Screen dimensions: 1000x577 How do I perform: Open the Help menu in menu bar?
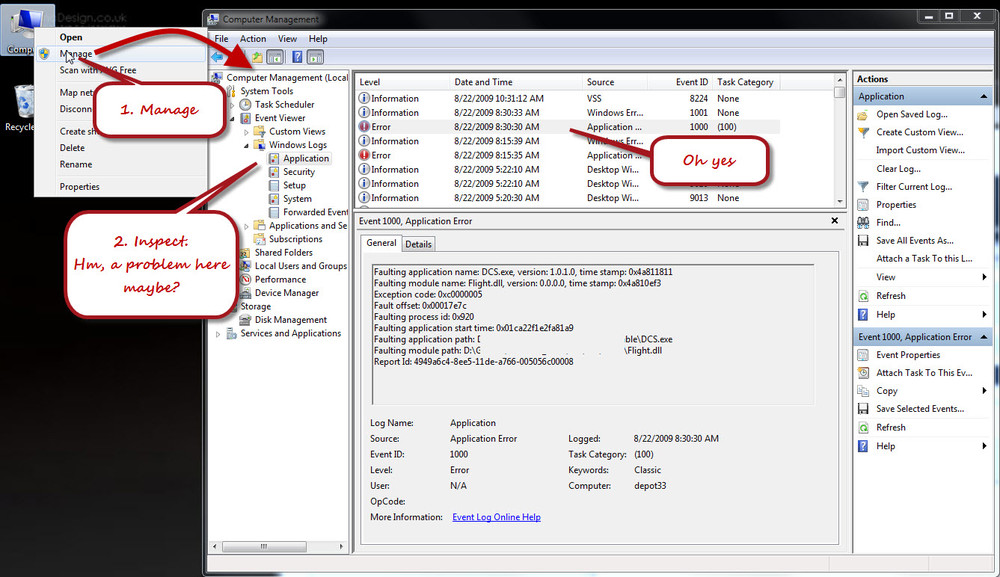(318, 38)
